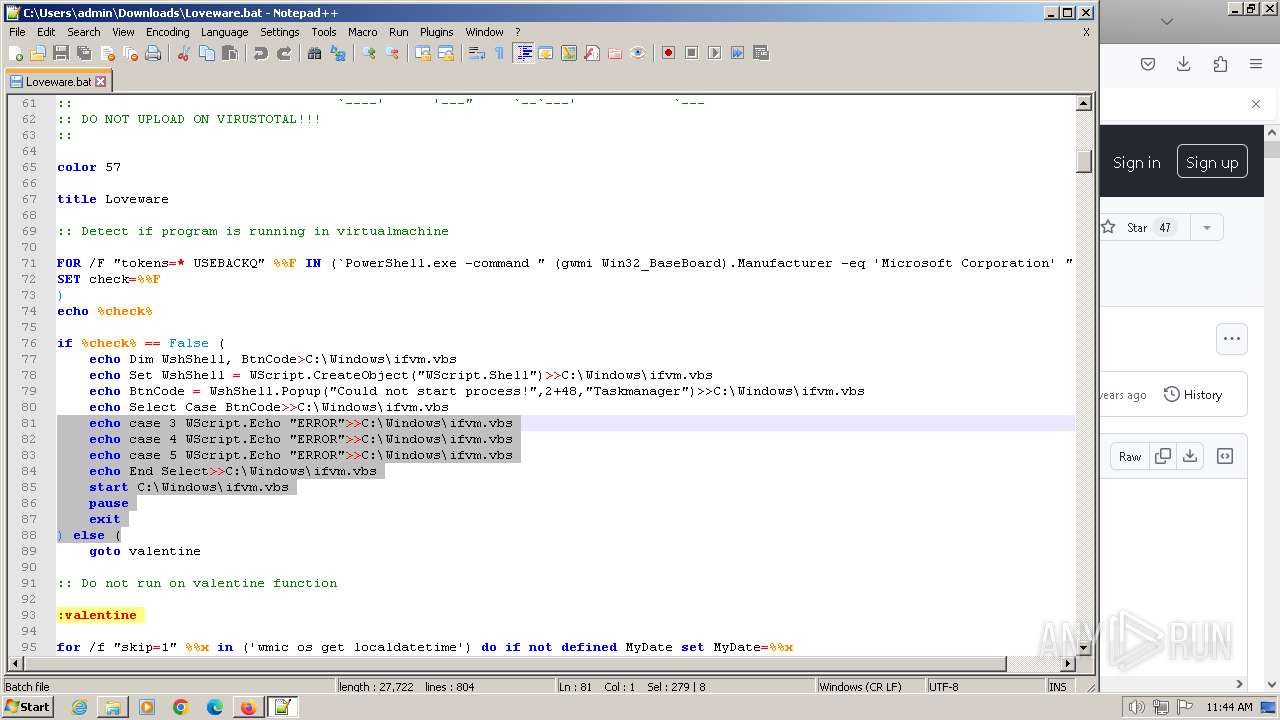1280x720 pixels.
Task: Click the Notepad++ vertical scrollbar thumb
Action: tap(1083, 161)
